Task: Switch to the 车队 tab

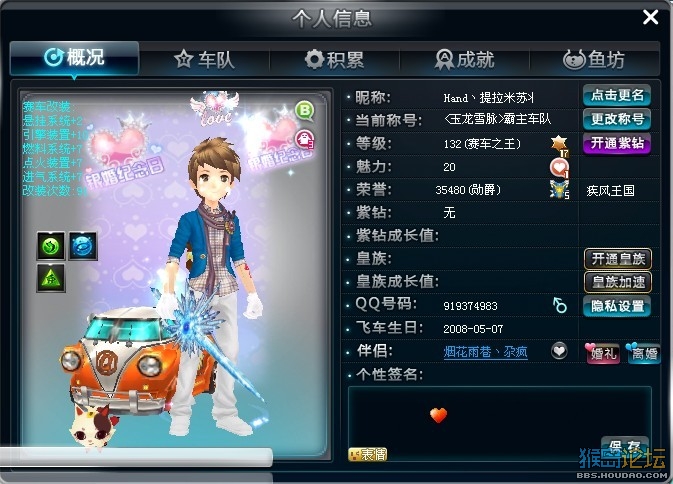Action: coord(205,60)
